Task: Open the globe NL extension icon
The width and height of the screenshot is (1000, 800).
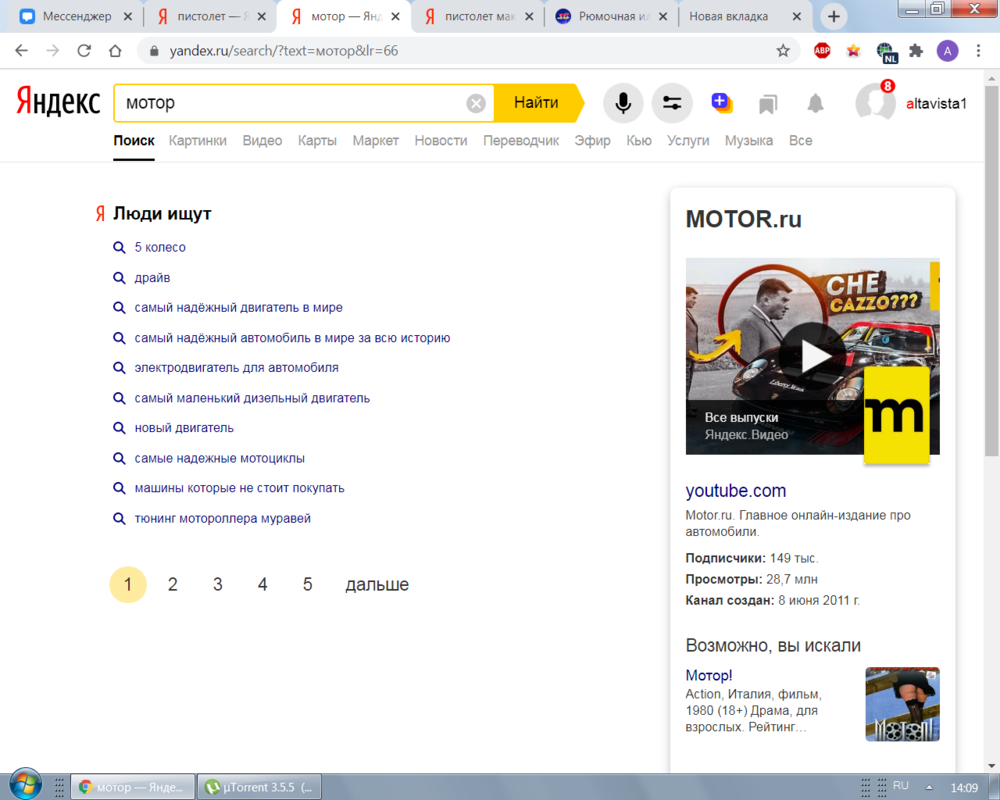Action: click(886, 52)
